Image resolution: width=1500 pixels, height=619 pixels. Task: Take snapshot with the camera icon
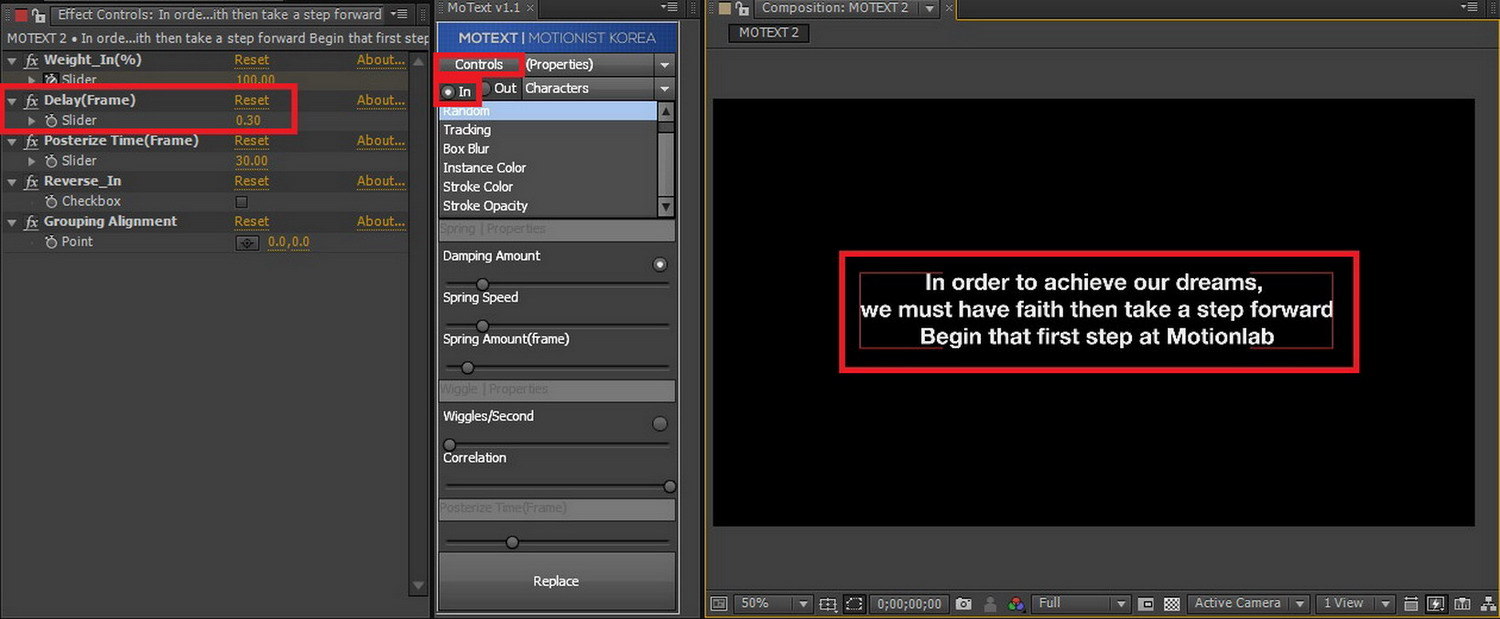[963, 604]
